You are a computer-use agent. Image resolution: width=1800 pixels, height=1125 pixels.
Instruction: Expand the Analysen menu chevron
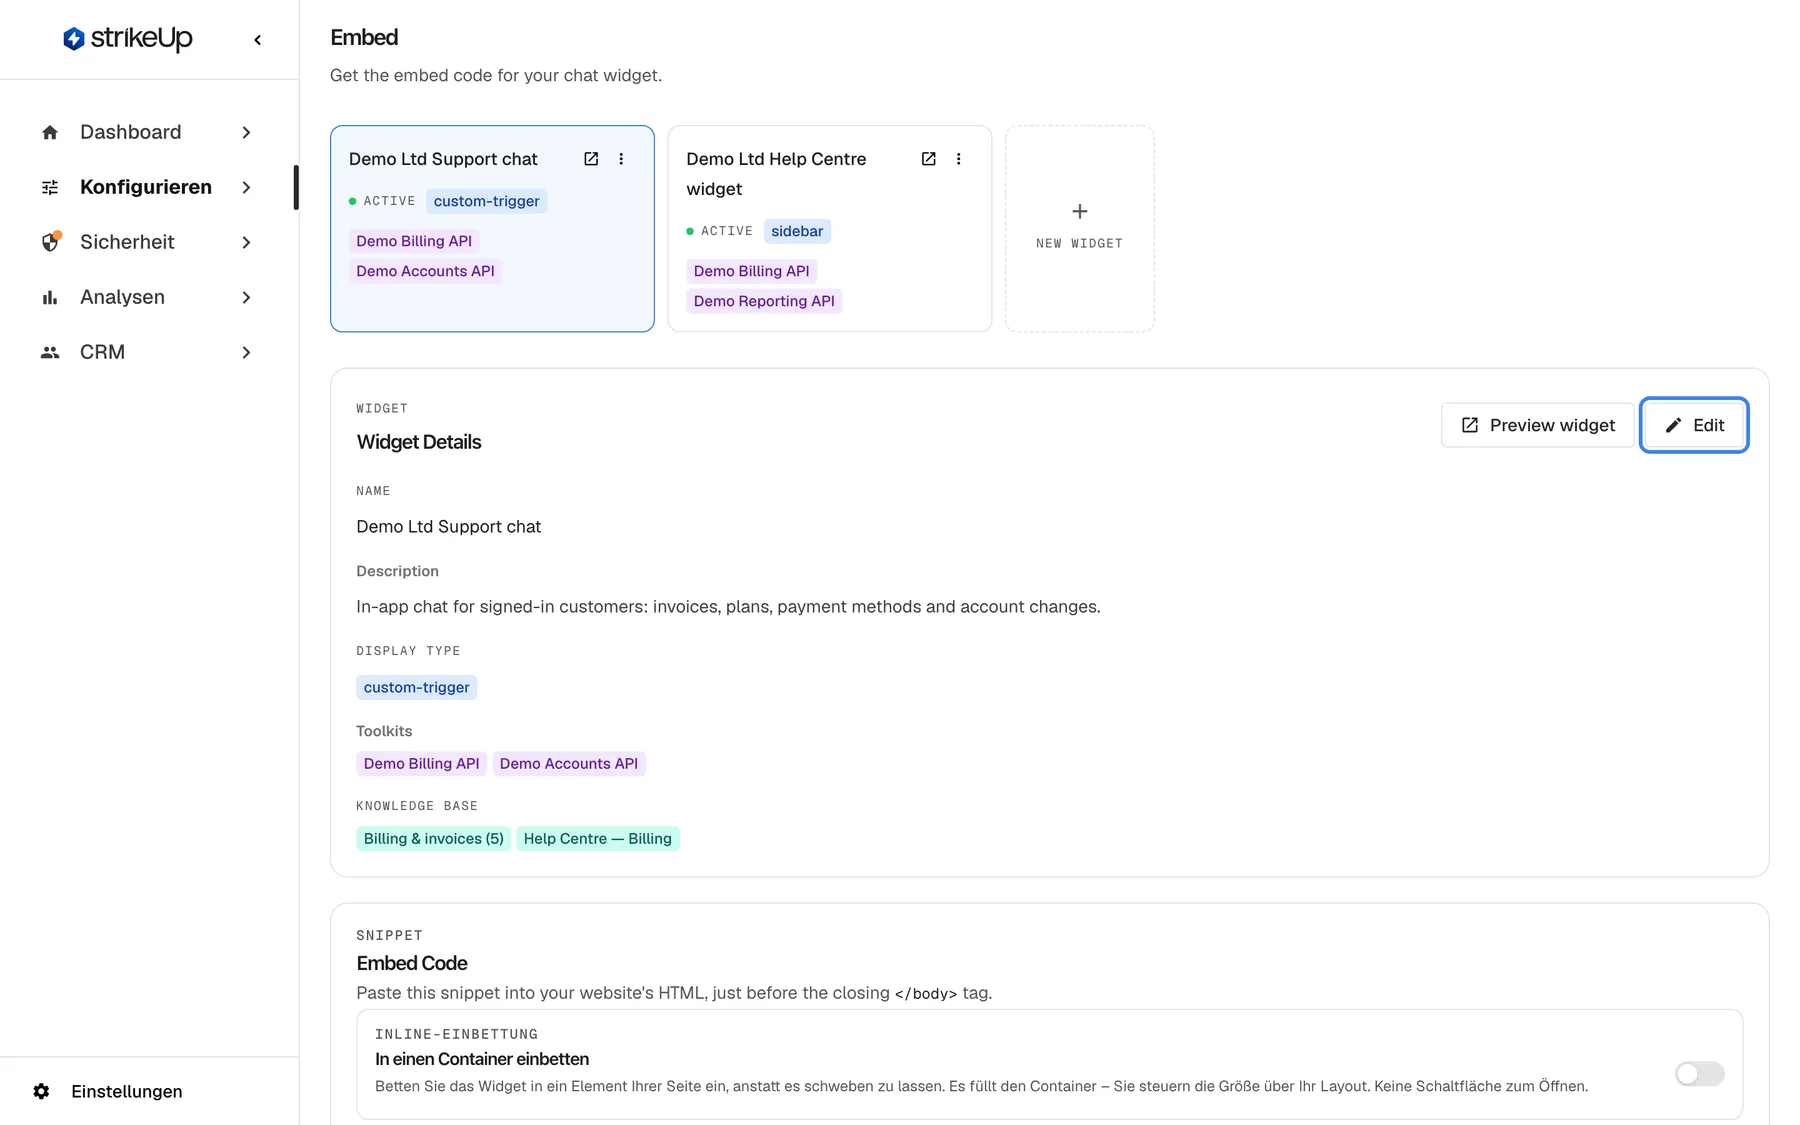(x=246, y=297)
